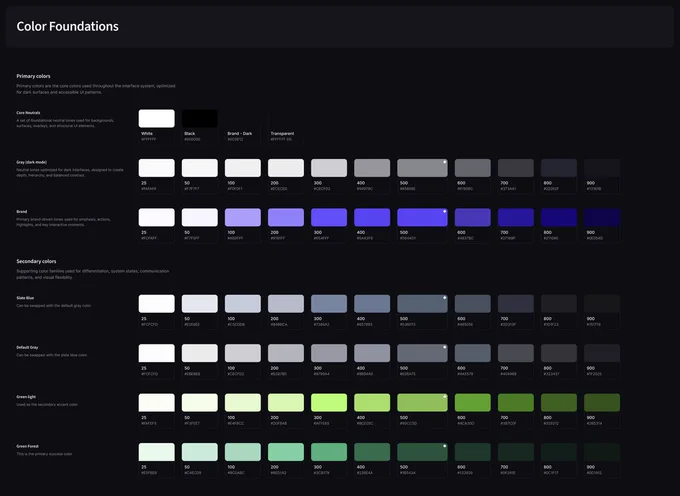Pick the Green Forest 50 swatch
680x496 pixels.
(199, 452)
